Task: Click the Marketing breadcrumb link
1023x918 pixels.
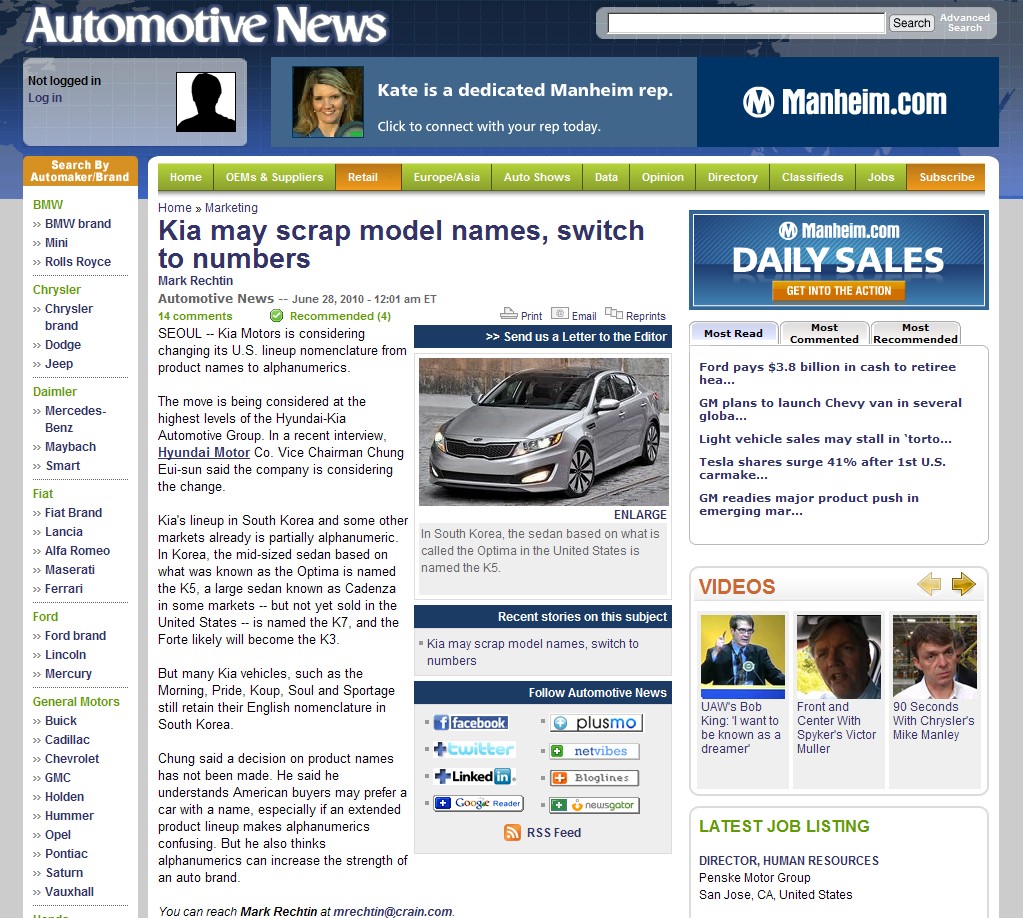Action: [x=231, y=207]
